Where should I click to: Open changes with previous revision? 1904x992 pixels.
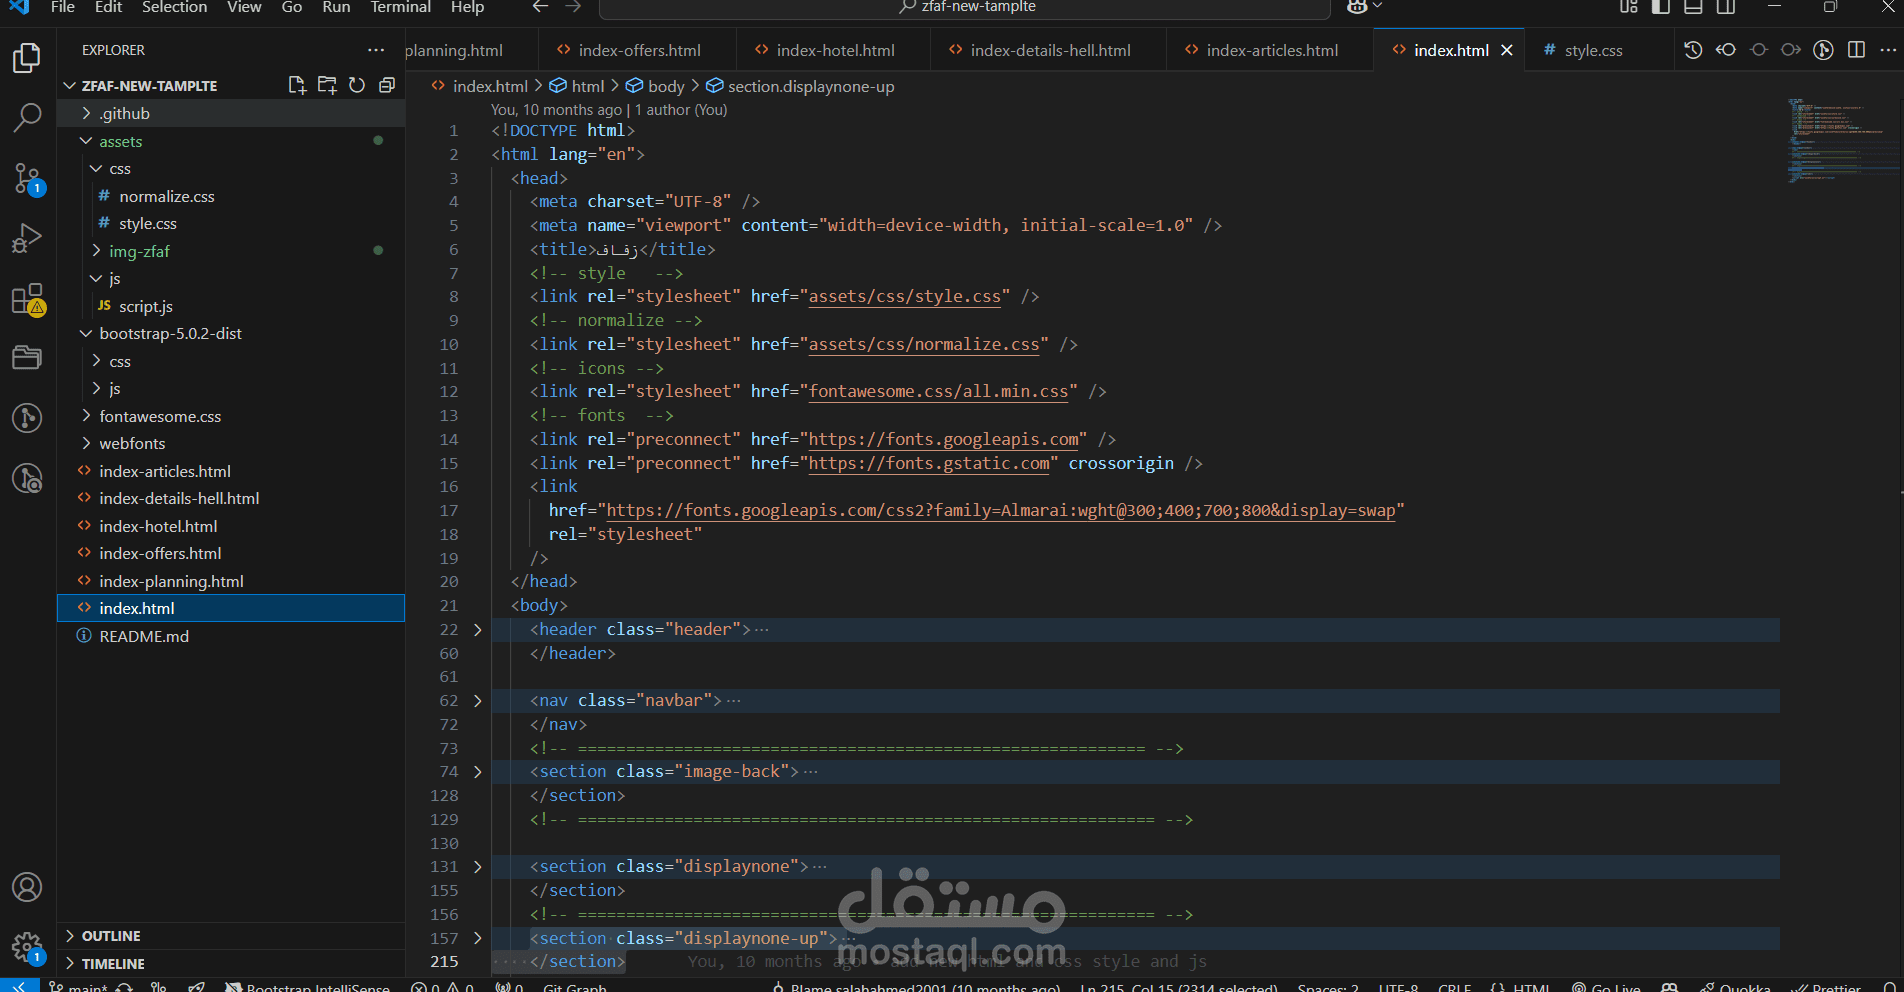(1726, 50)
